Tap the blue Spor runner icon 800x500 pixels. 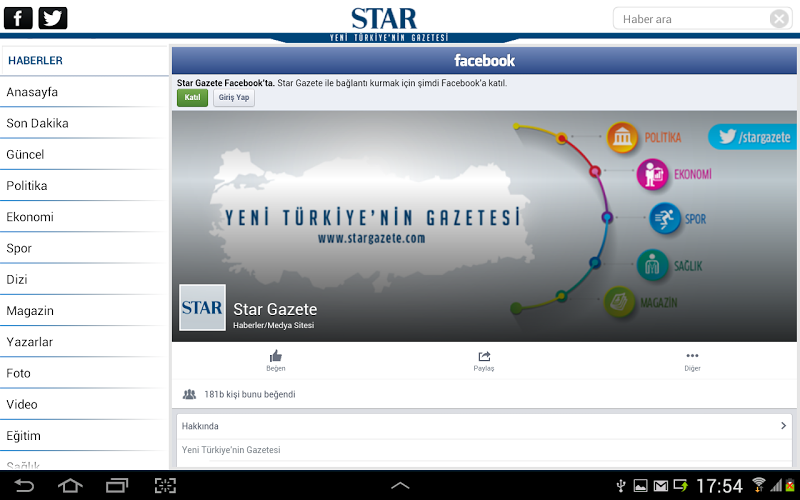pos(665,218)
